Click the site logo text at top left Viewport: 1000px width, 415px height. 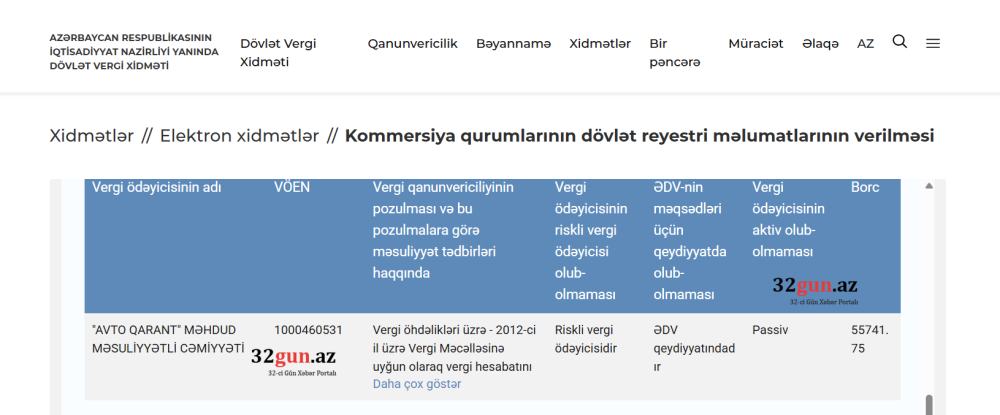[x=133, y=51]
